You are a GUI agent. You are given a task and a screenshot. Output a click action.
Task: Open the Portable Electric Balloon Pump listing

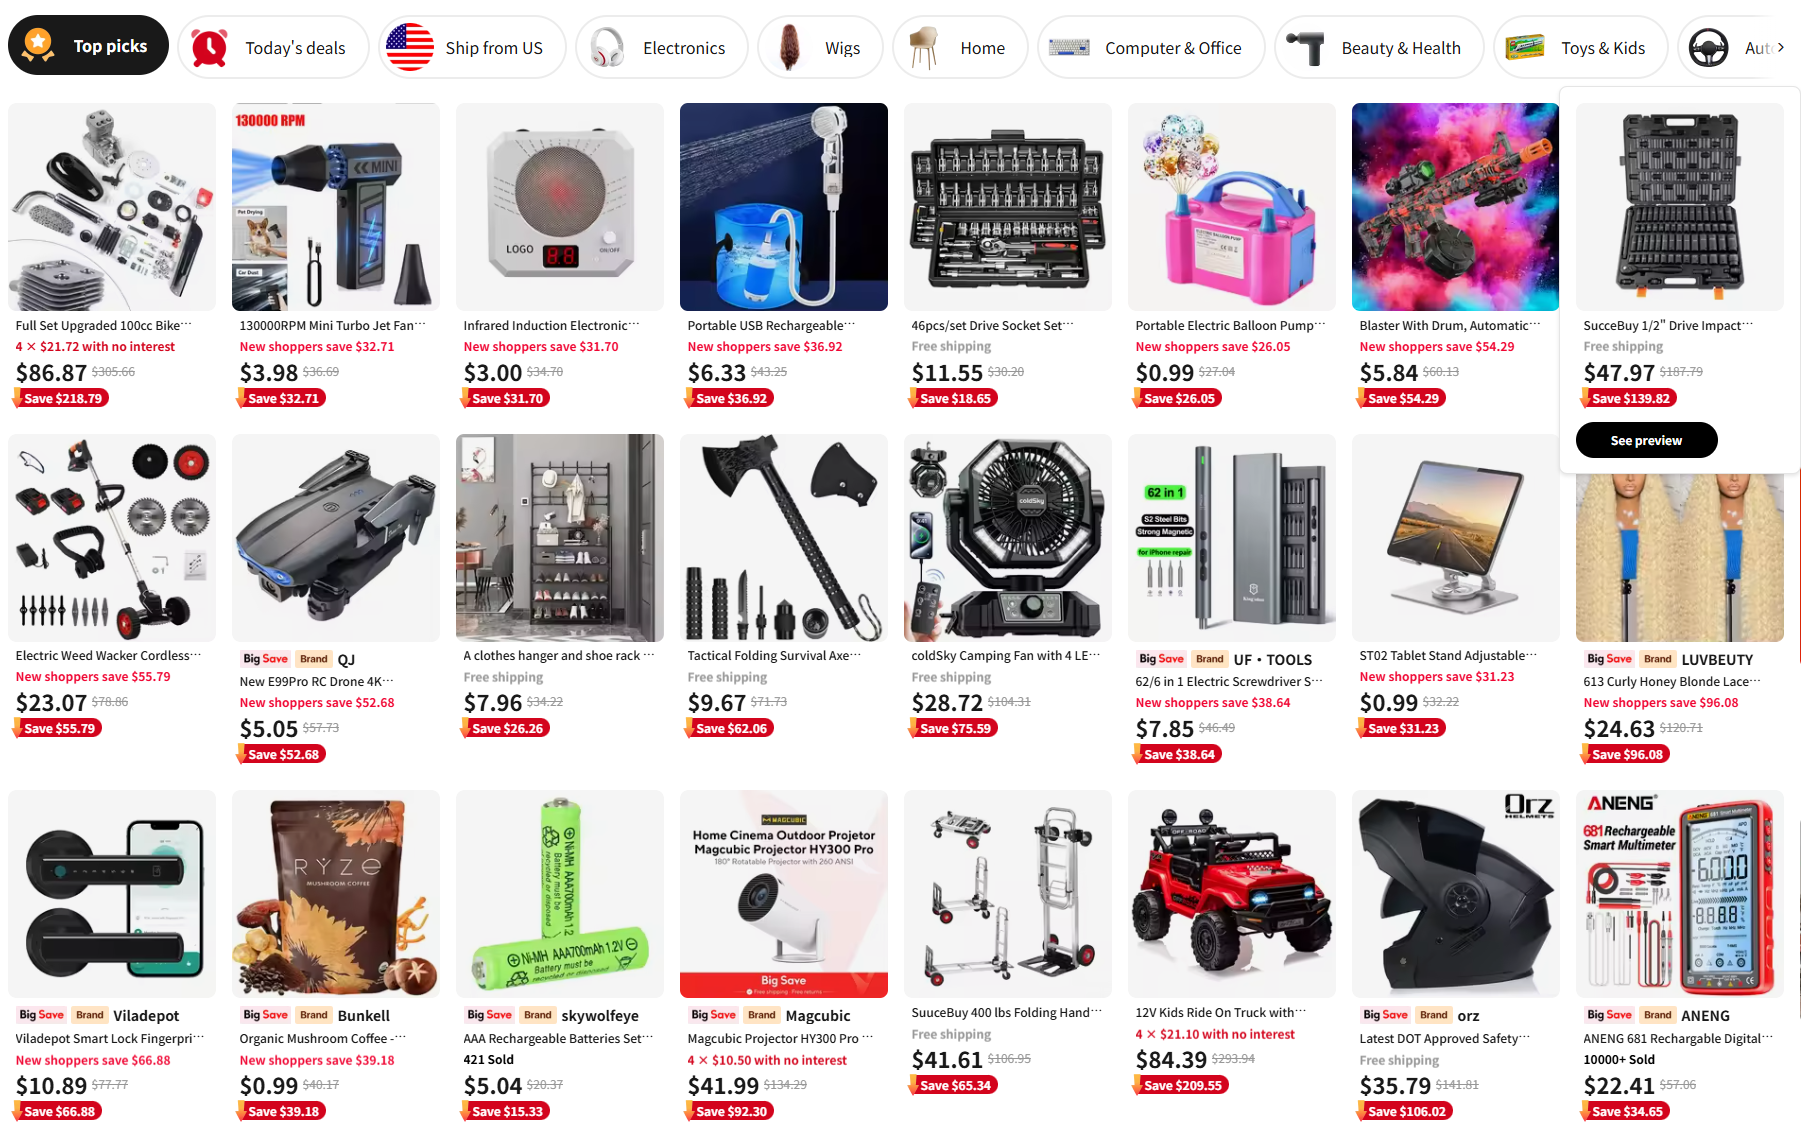coord(1230,325)
